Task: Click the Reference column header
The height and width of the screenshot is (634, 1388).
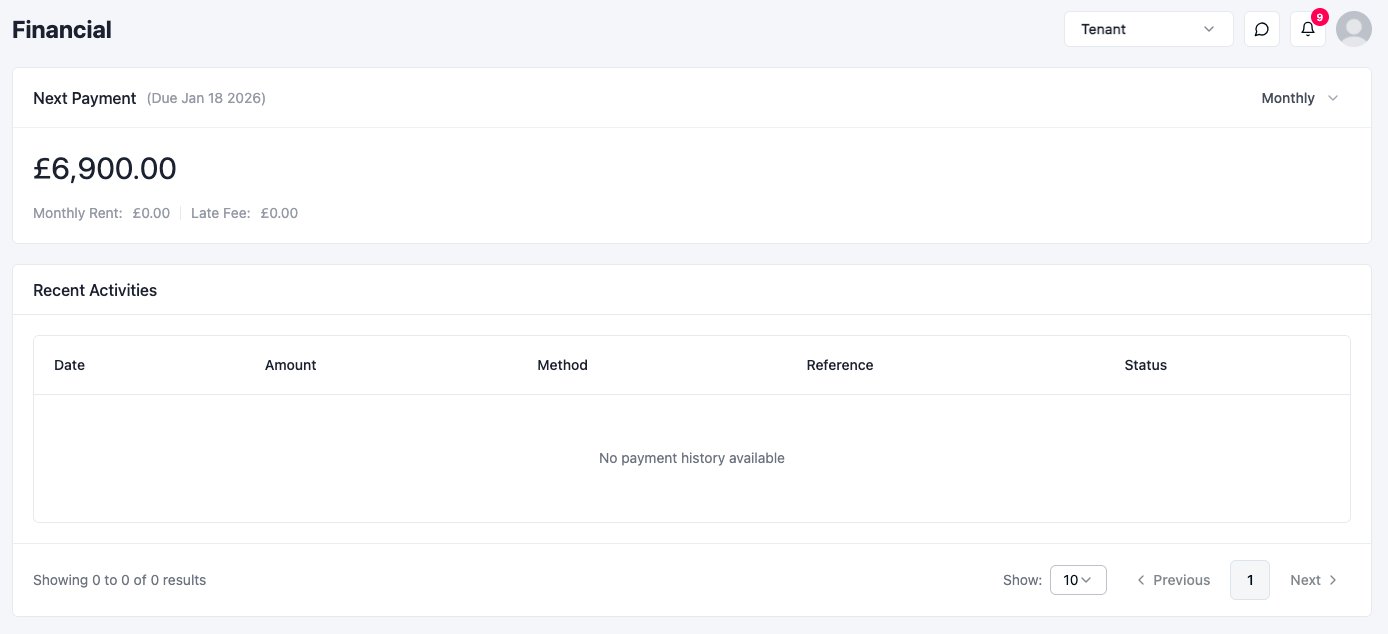Action: click(839, 365)
